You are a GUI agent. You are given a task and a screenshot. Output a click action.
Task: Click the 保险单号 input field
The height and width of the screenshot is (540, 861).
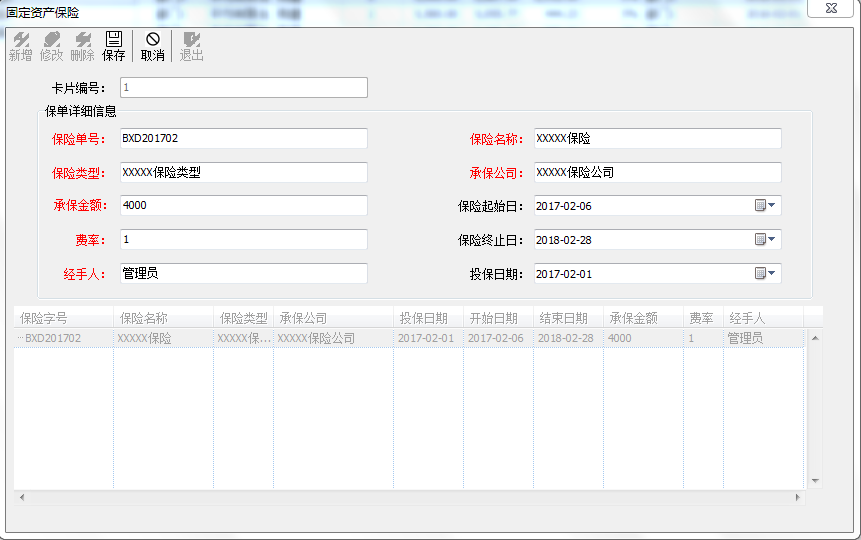point(243,138)
